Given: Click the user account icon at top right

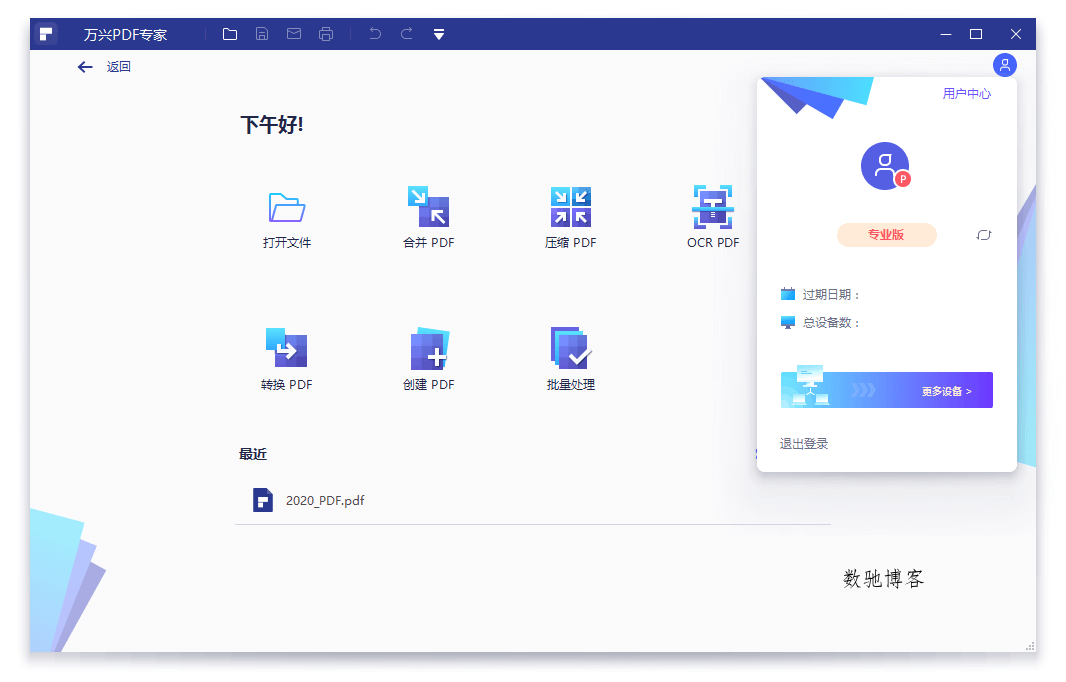Looking at the screenshot, I should coord(1005,65).
